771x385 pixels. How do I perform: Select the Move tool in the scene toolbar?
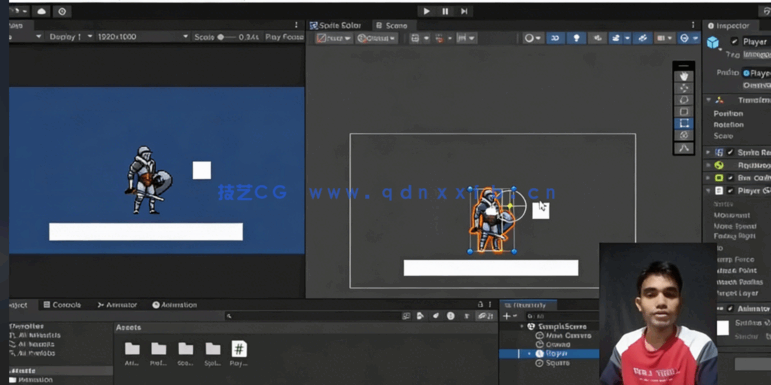[683, 88]
